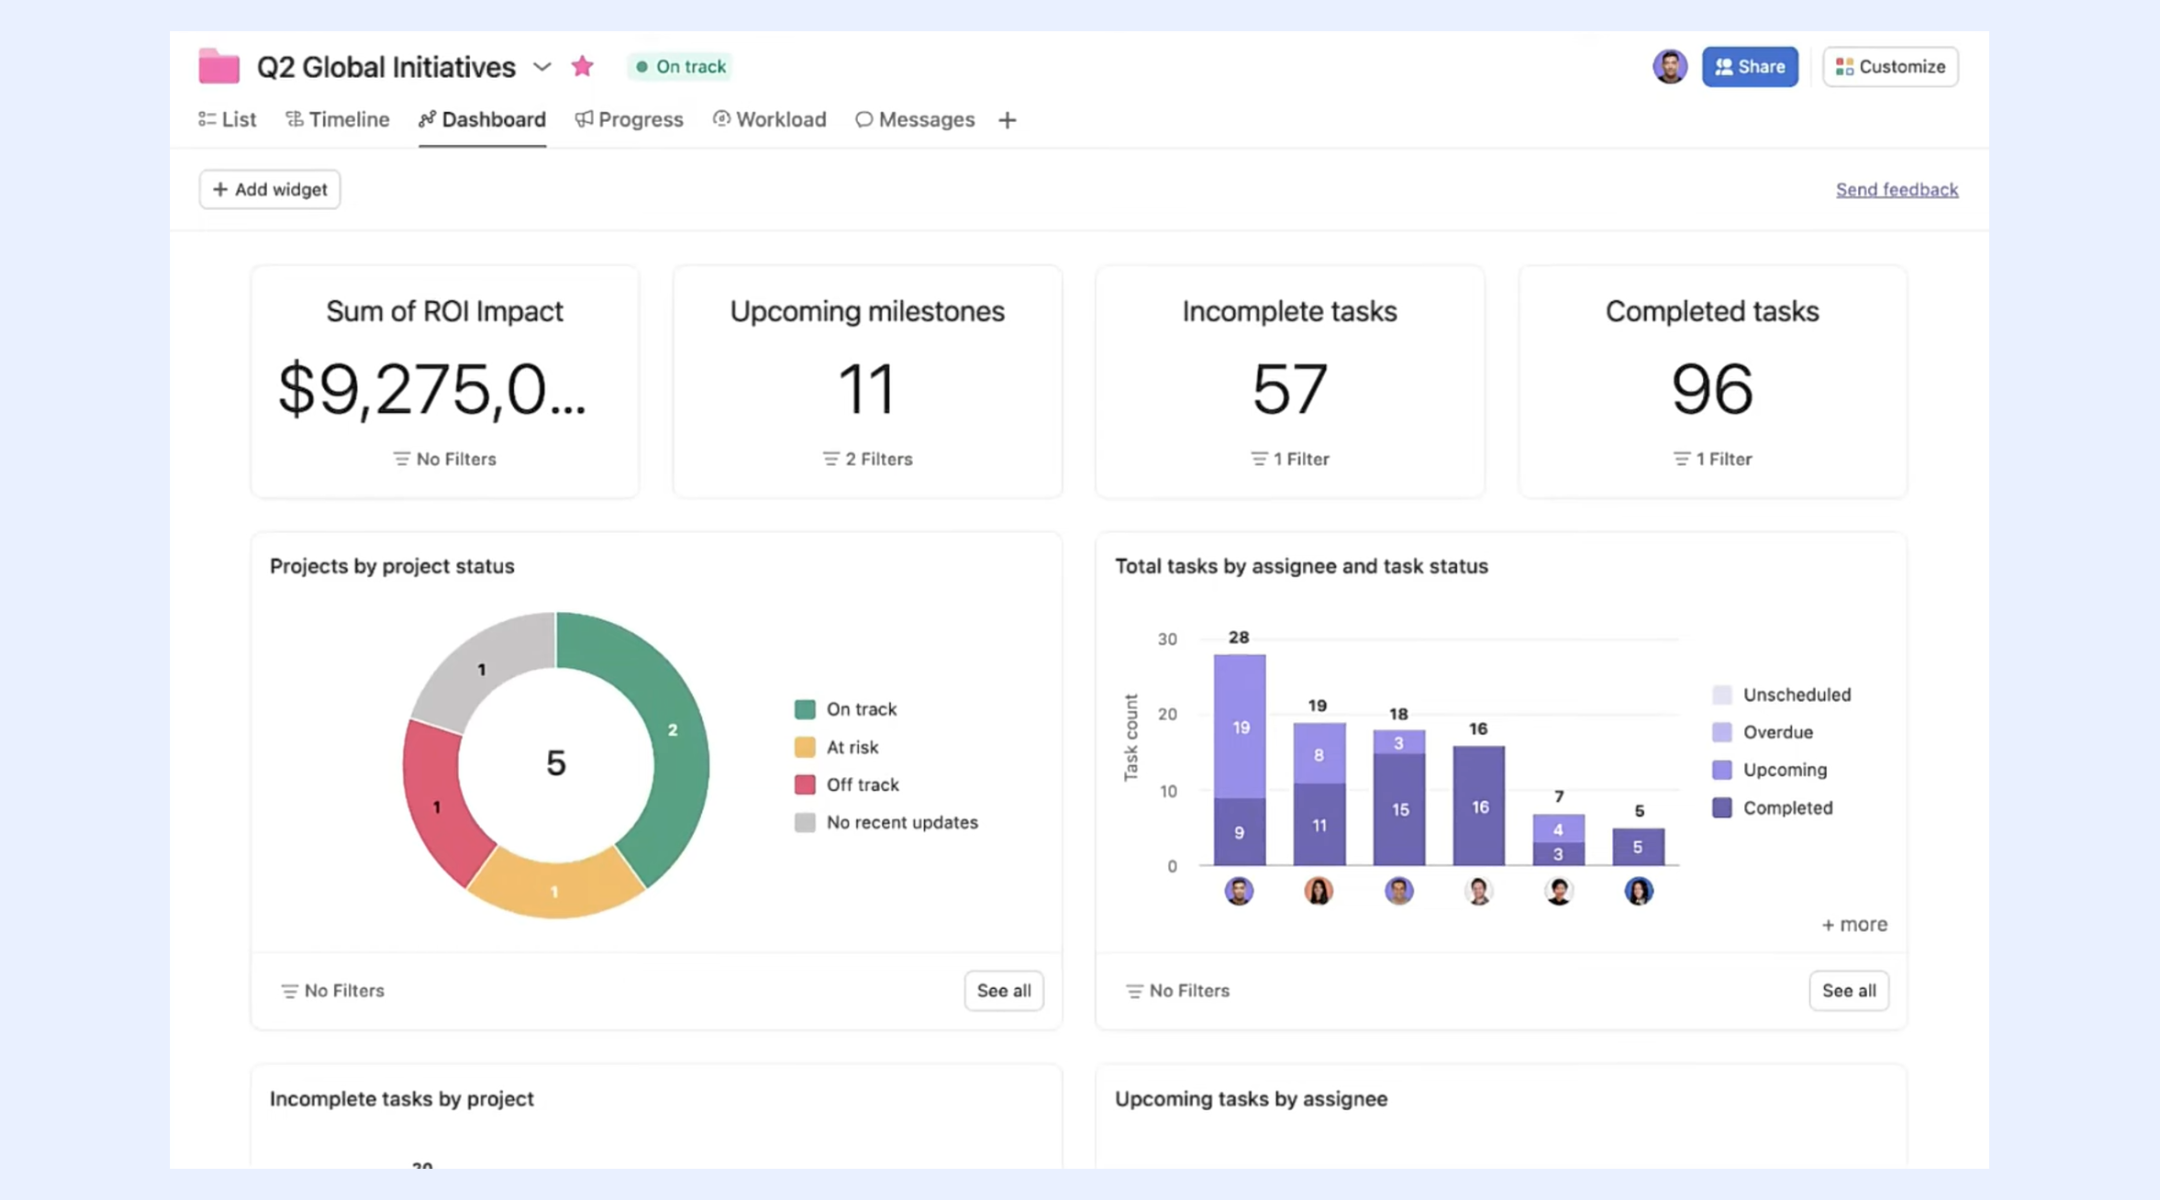The image size is (2160, 1200).
Task: Click the green On track donut segment
Action: tap(672, 730)
